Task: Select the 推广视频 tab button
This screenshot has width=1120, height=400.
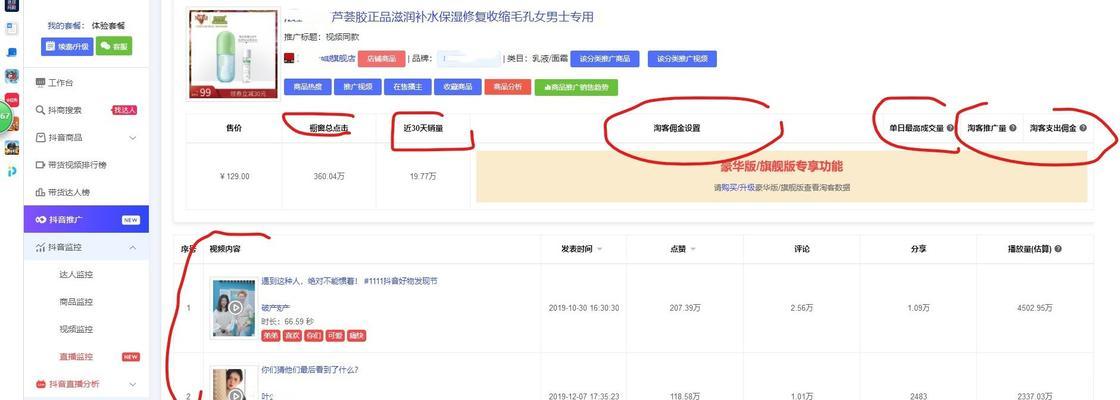Action: [x=357, y=87]
